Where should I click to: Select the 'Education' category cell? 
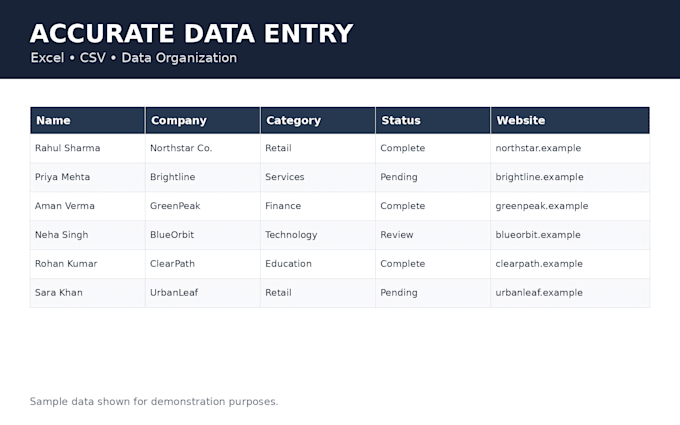pos(318,264)
